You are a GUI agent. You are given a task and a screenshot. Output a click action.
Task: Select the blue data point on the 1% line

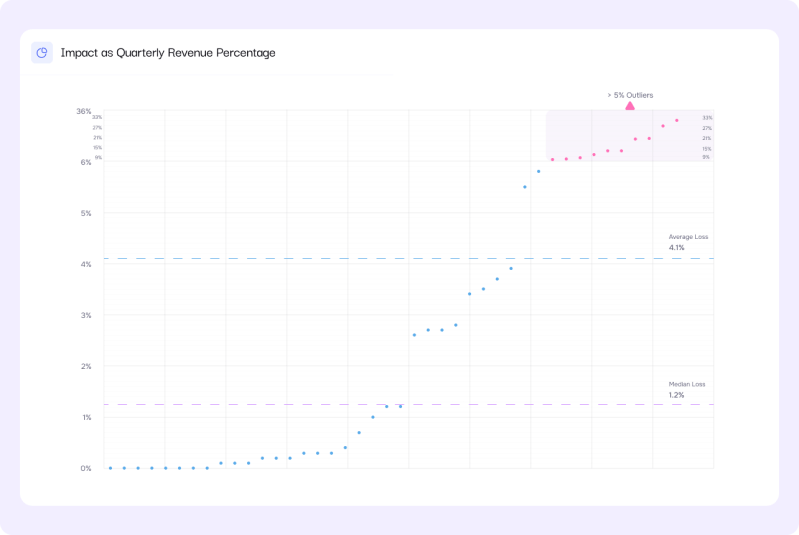click(373, 417)
